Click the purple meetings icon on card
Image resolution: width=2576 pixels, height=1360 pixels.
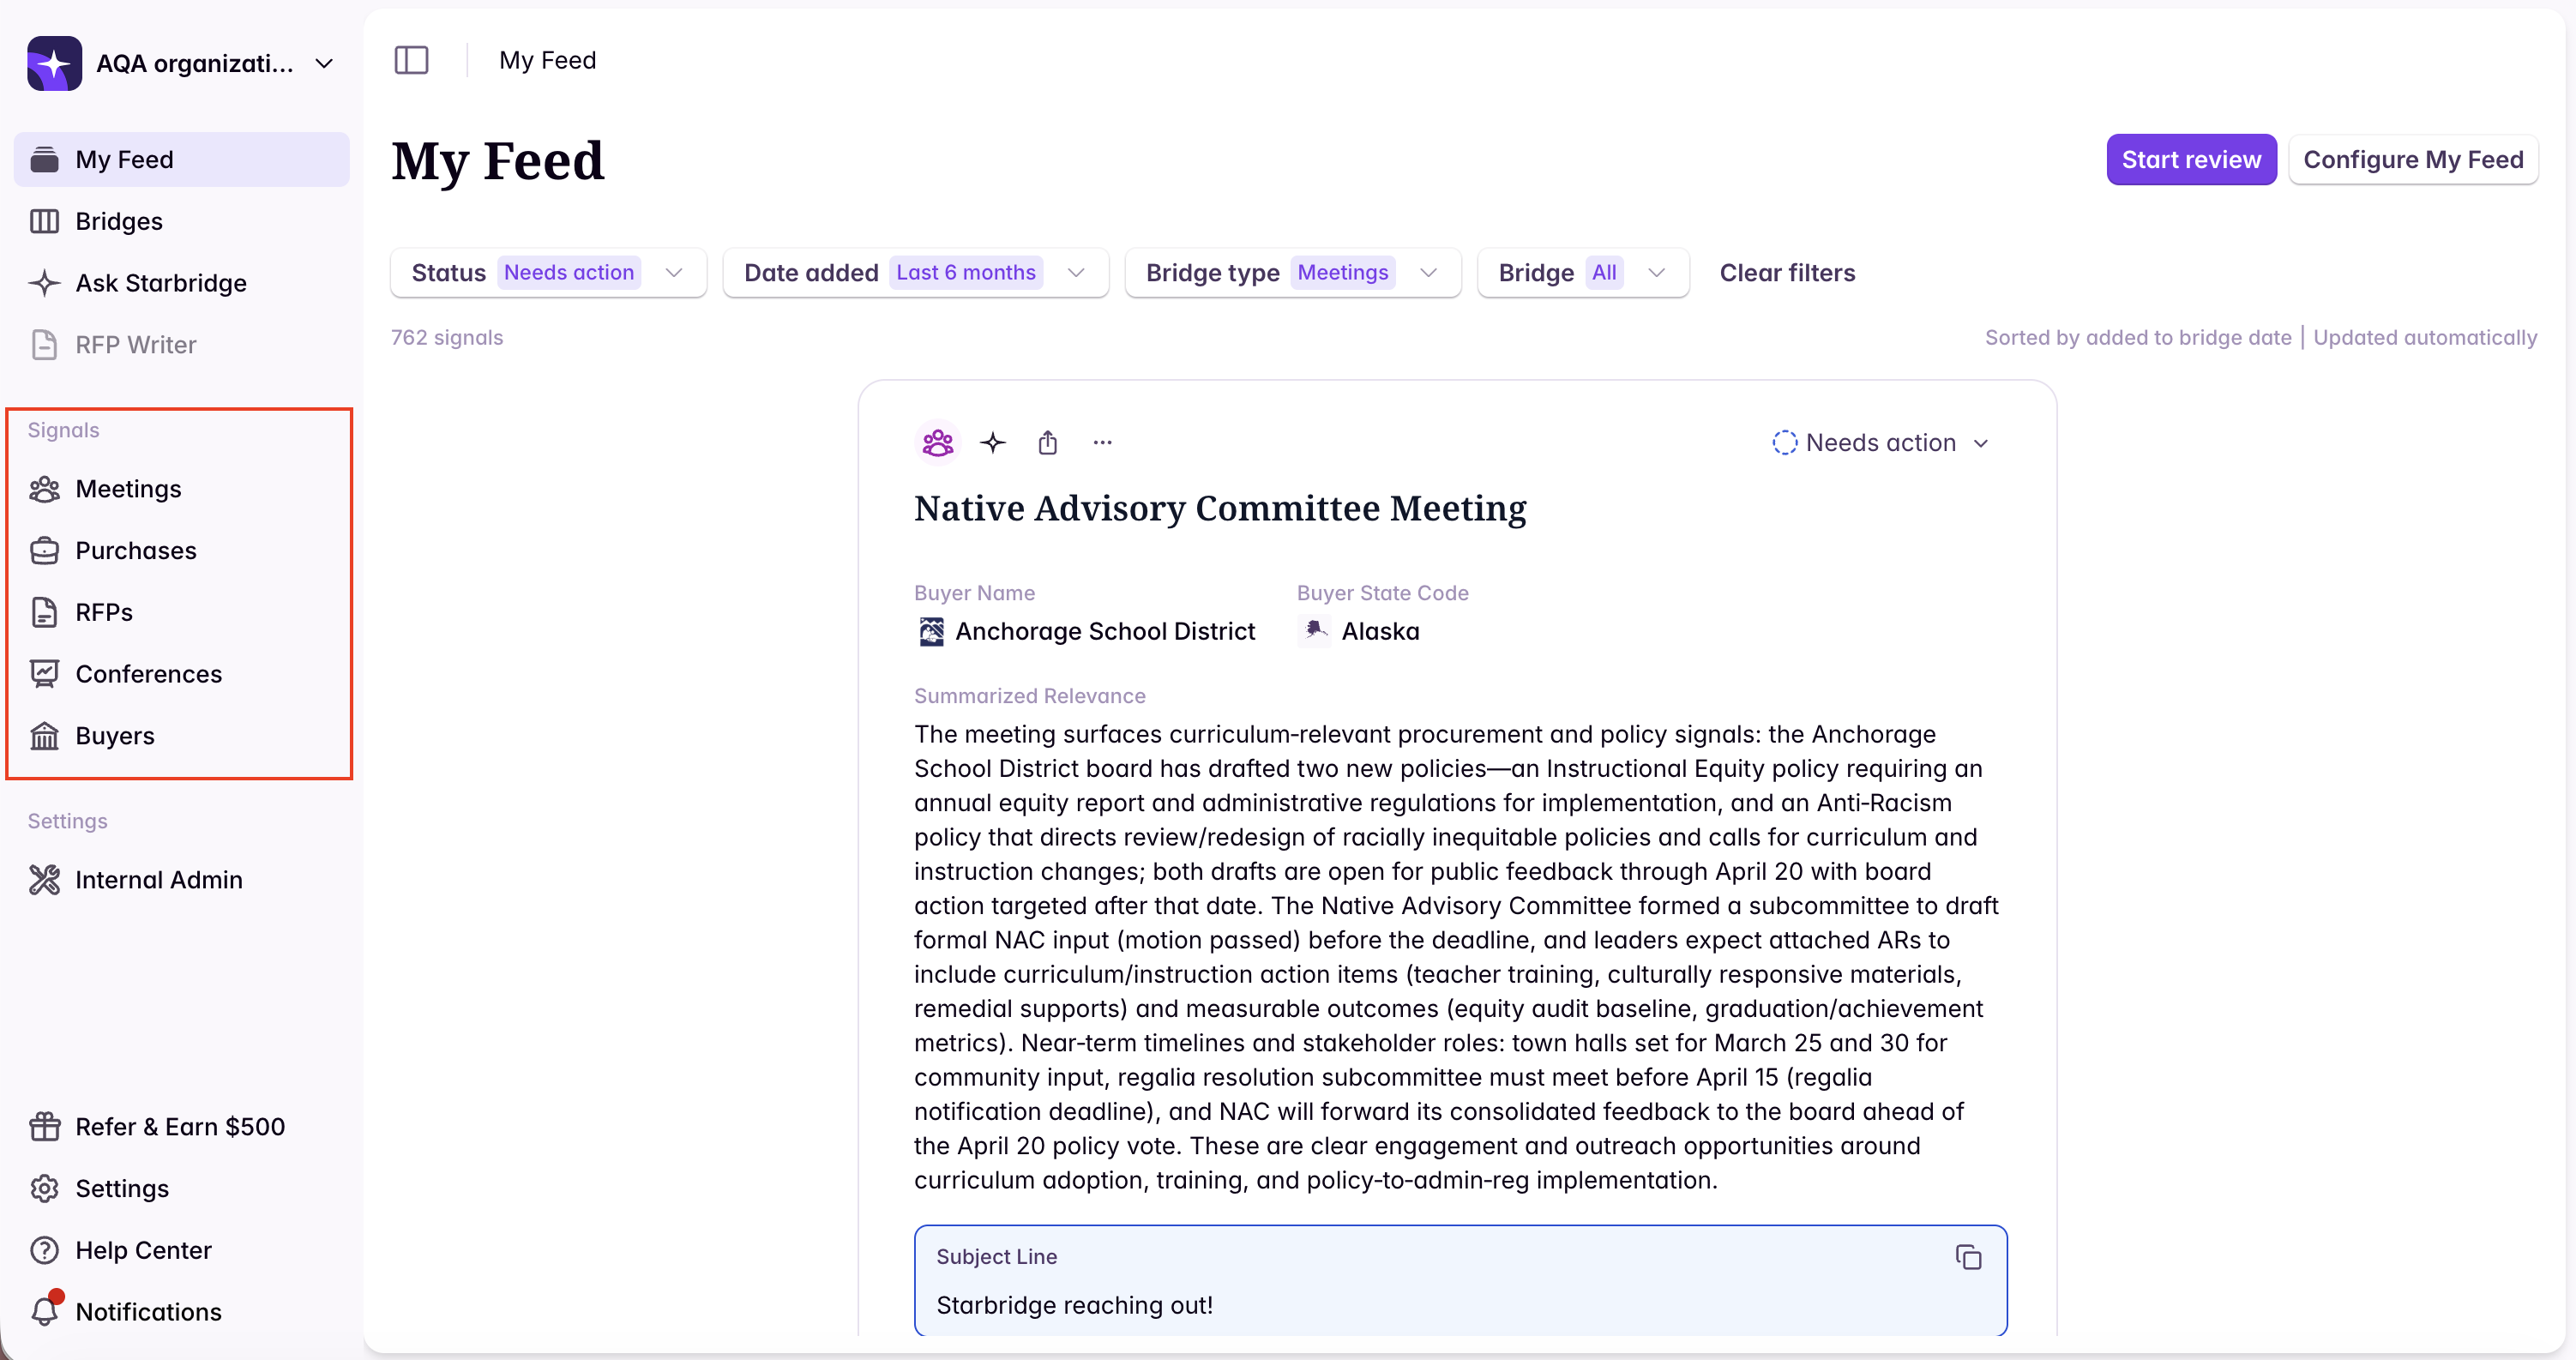[x=937, y=442]
